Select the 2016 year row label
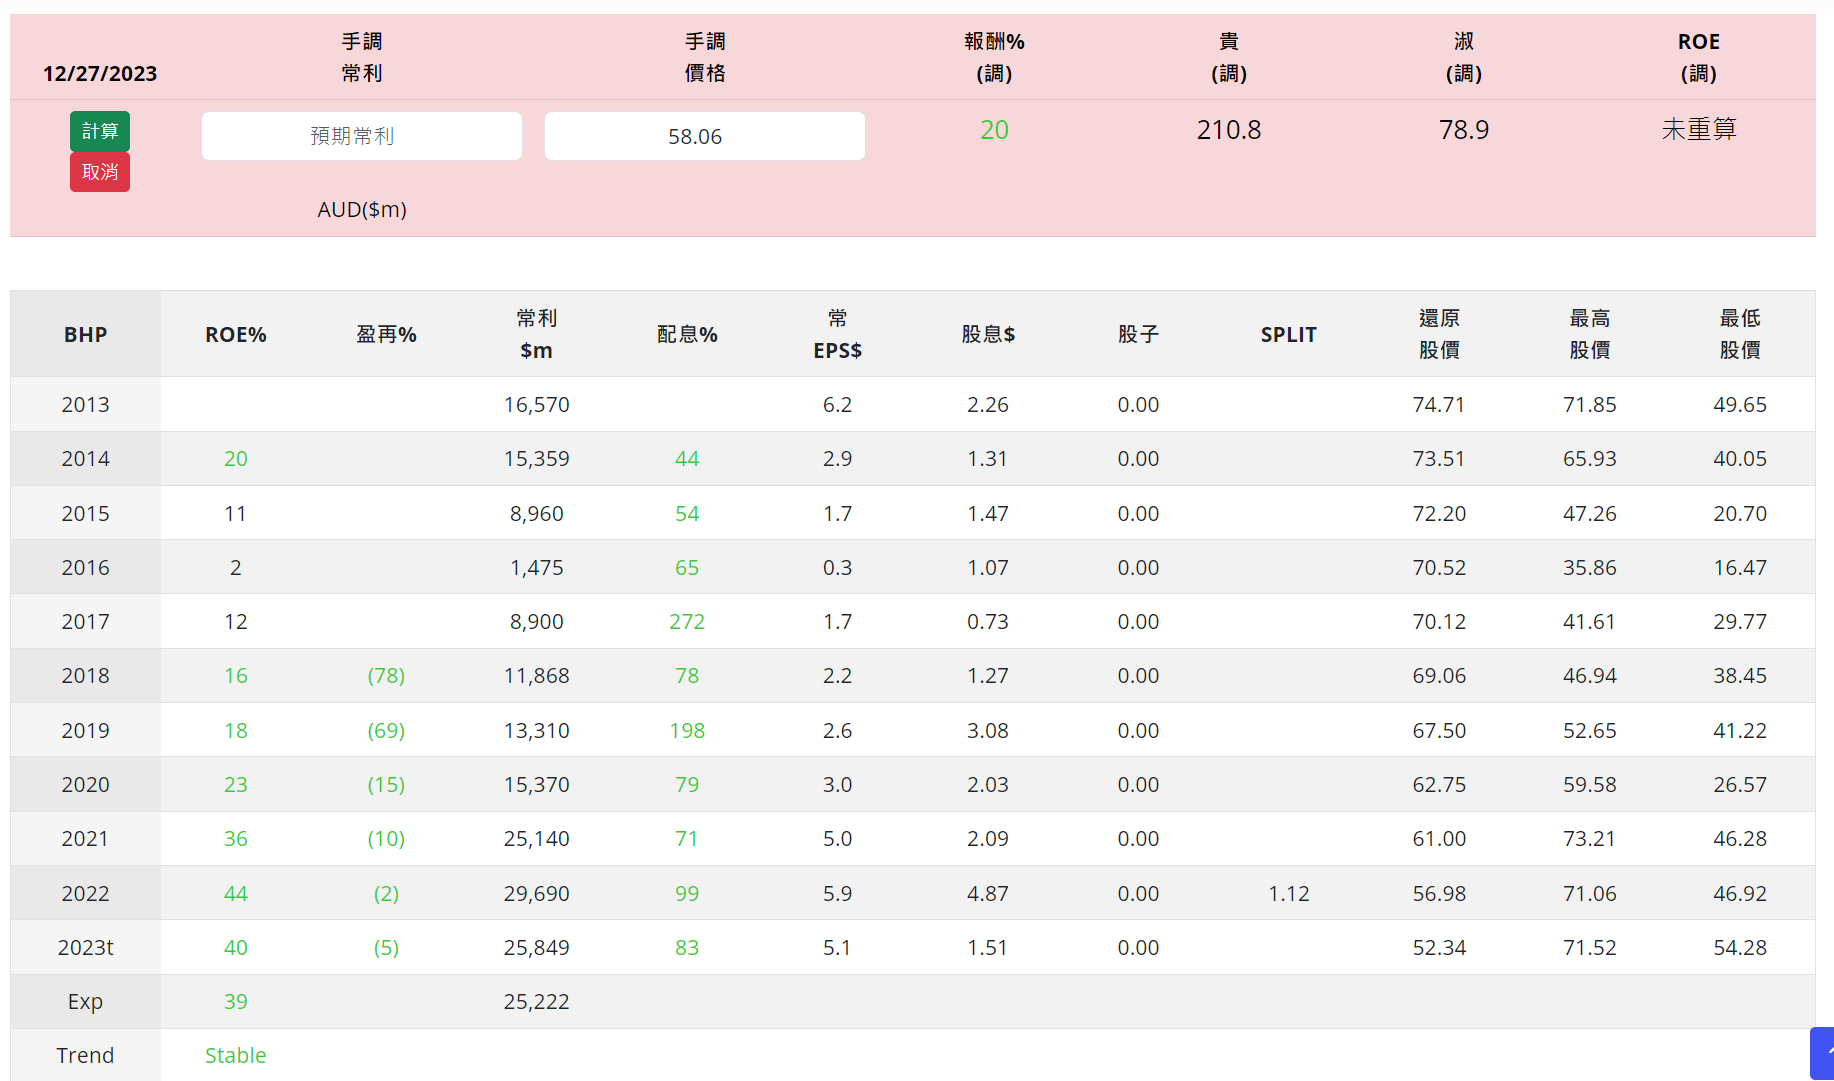This screenshot has height=1081, width=1834. pyautogui.click(x=86, y=568)
